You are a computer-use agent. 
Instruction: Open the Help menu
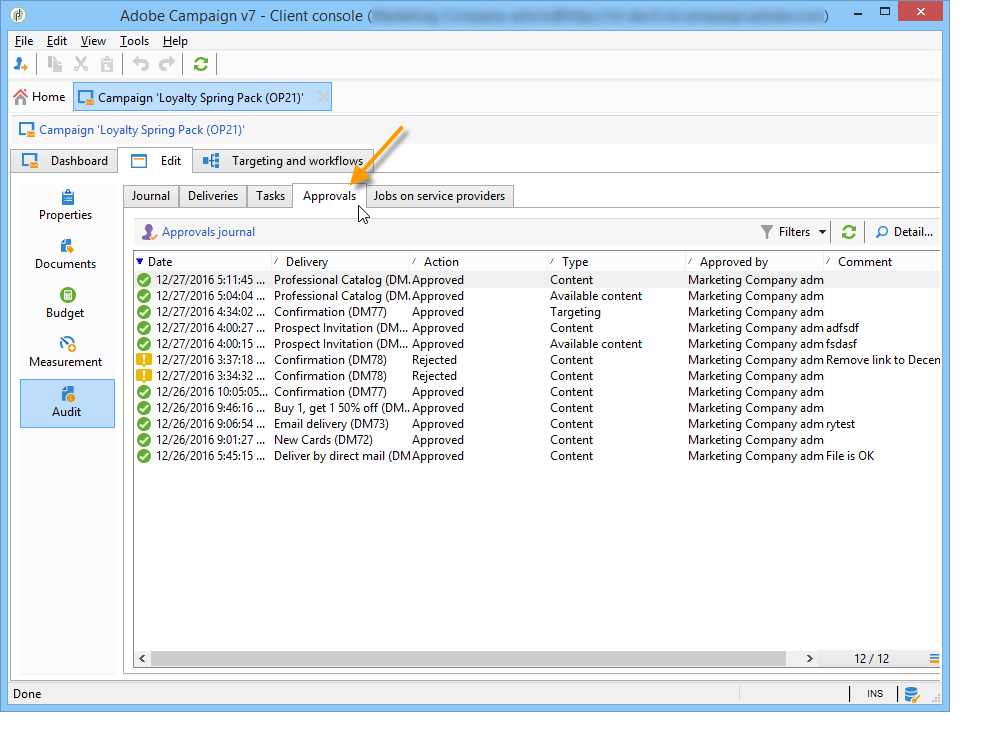[175, 41]
